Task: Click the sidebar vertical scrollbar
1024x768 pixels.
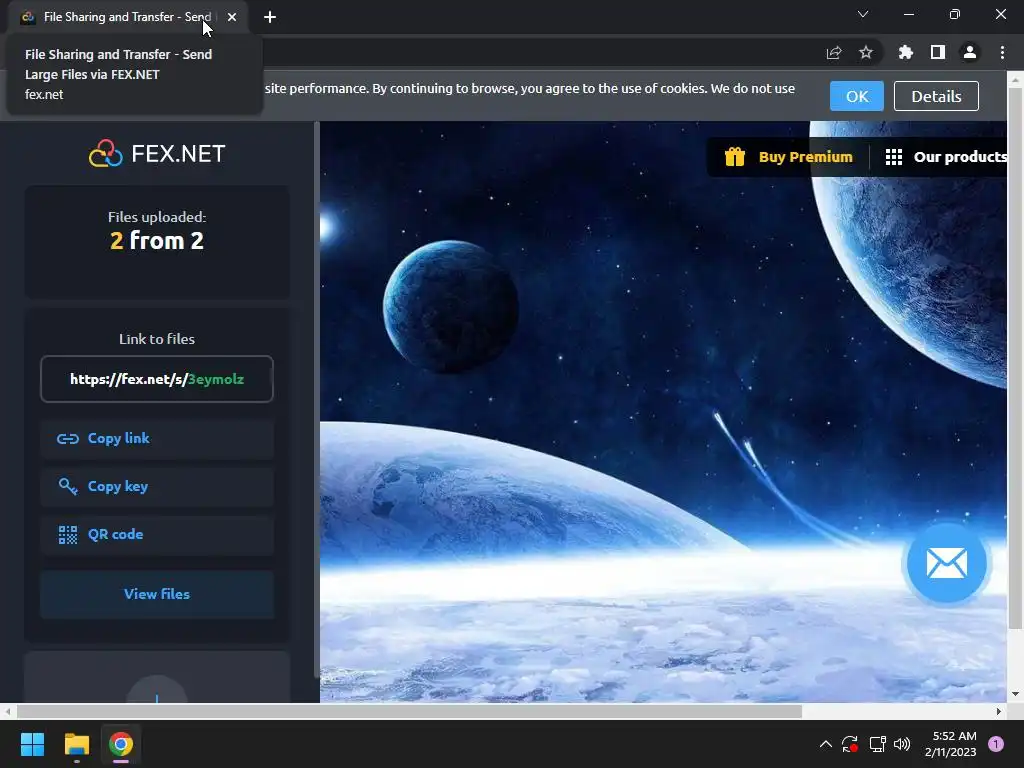Action: point(317,400)
